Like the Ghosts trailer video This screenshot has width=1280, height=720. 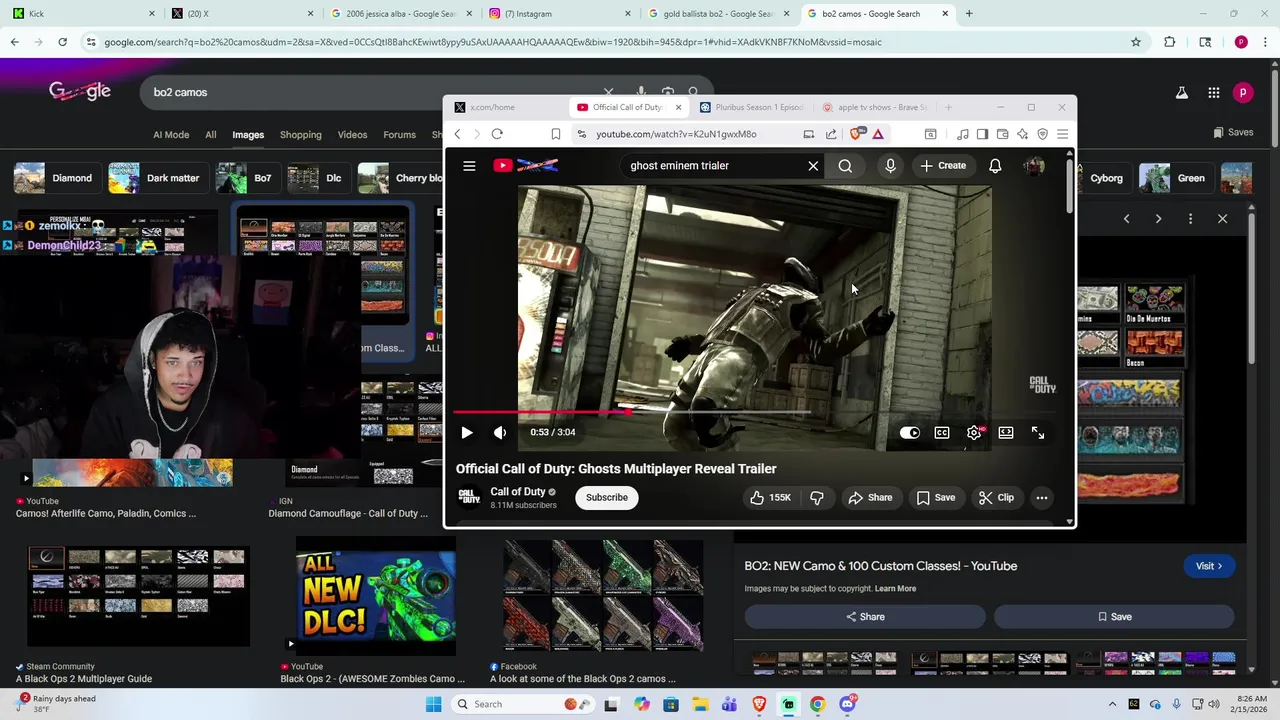771,497
